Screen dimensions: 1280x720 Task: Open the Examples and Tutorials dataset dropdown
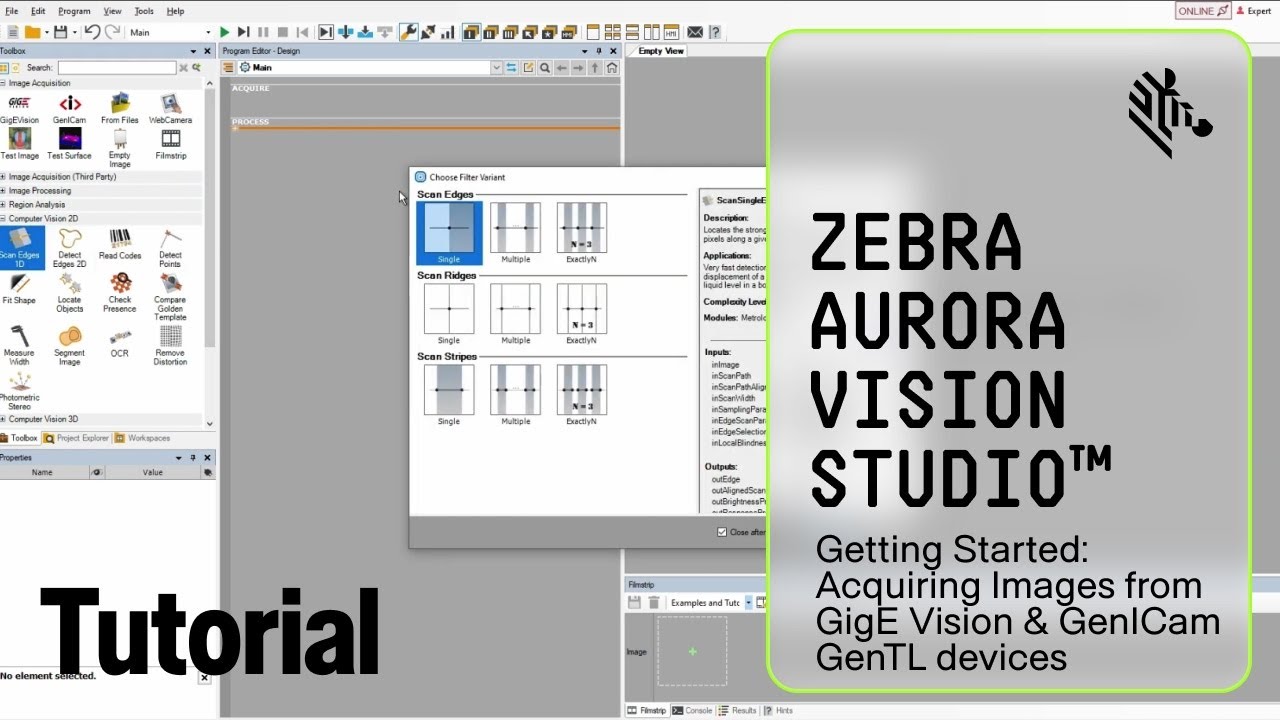pyautogui.click(x=749, y=603)
